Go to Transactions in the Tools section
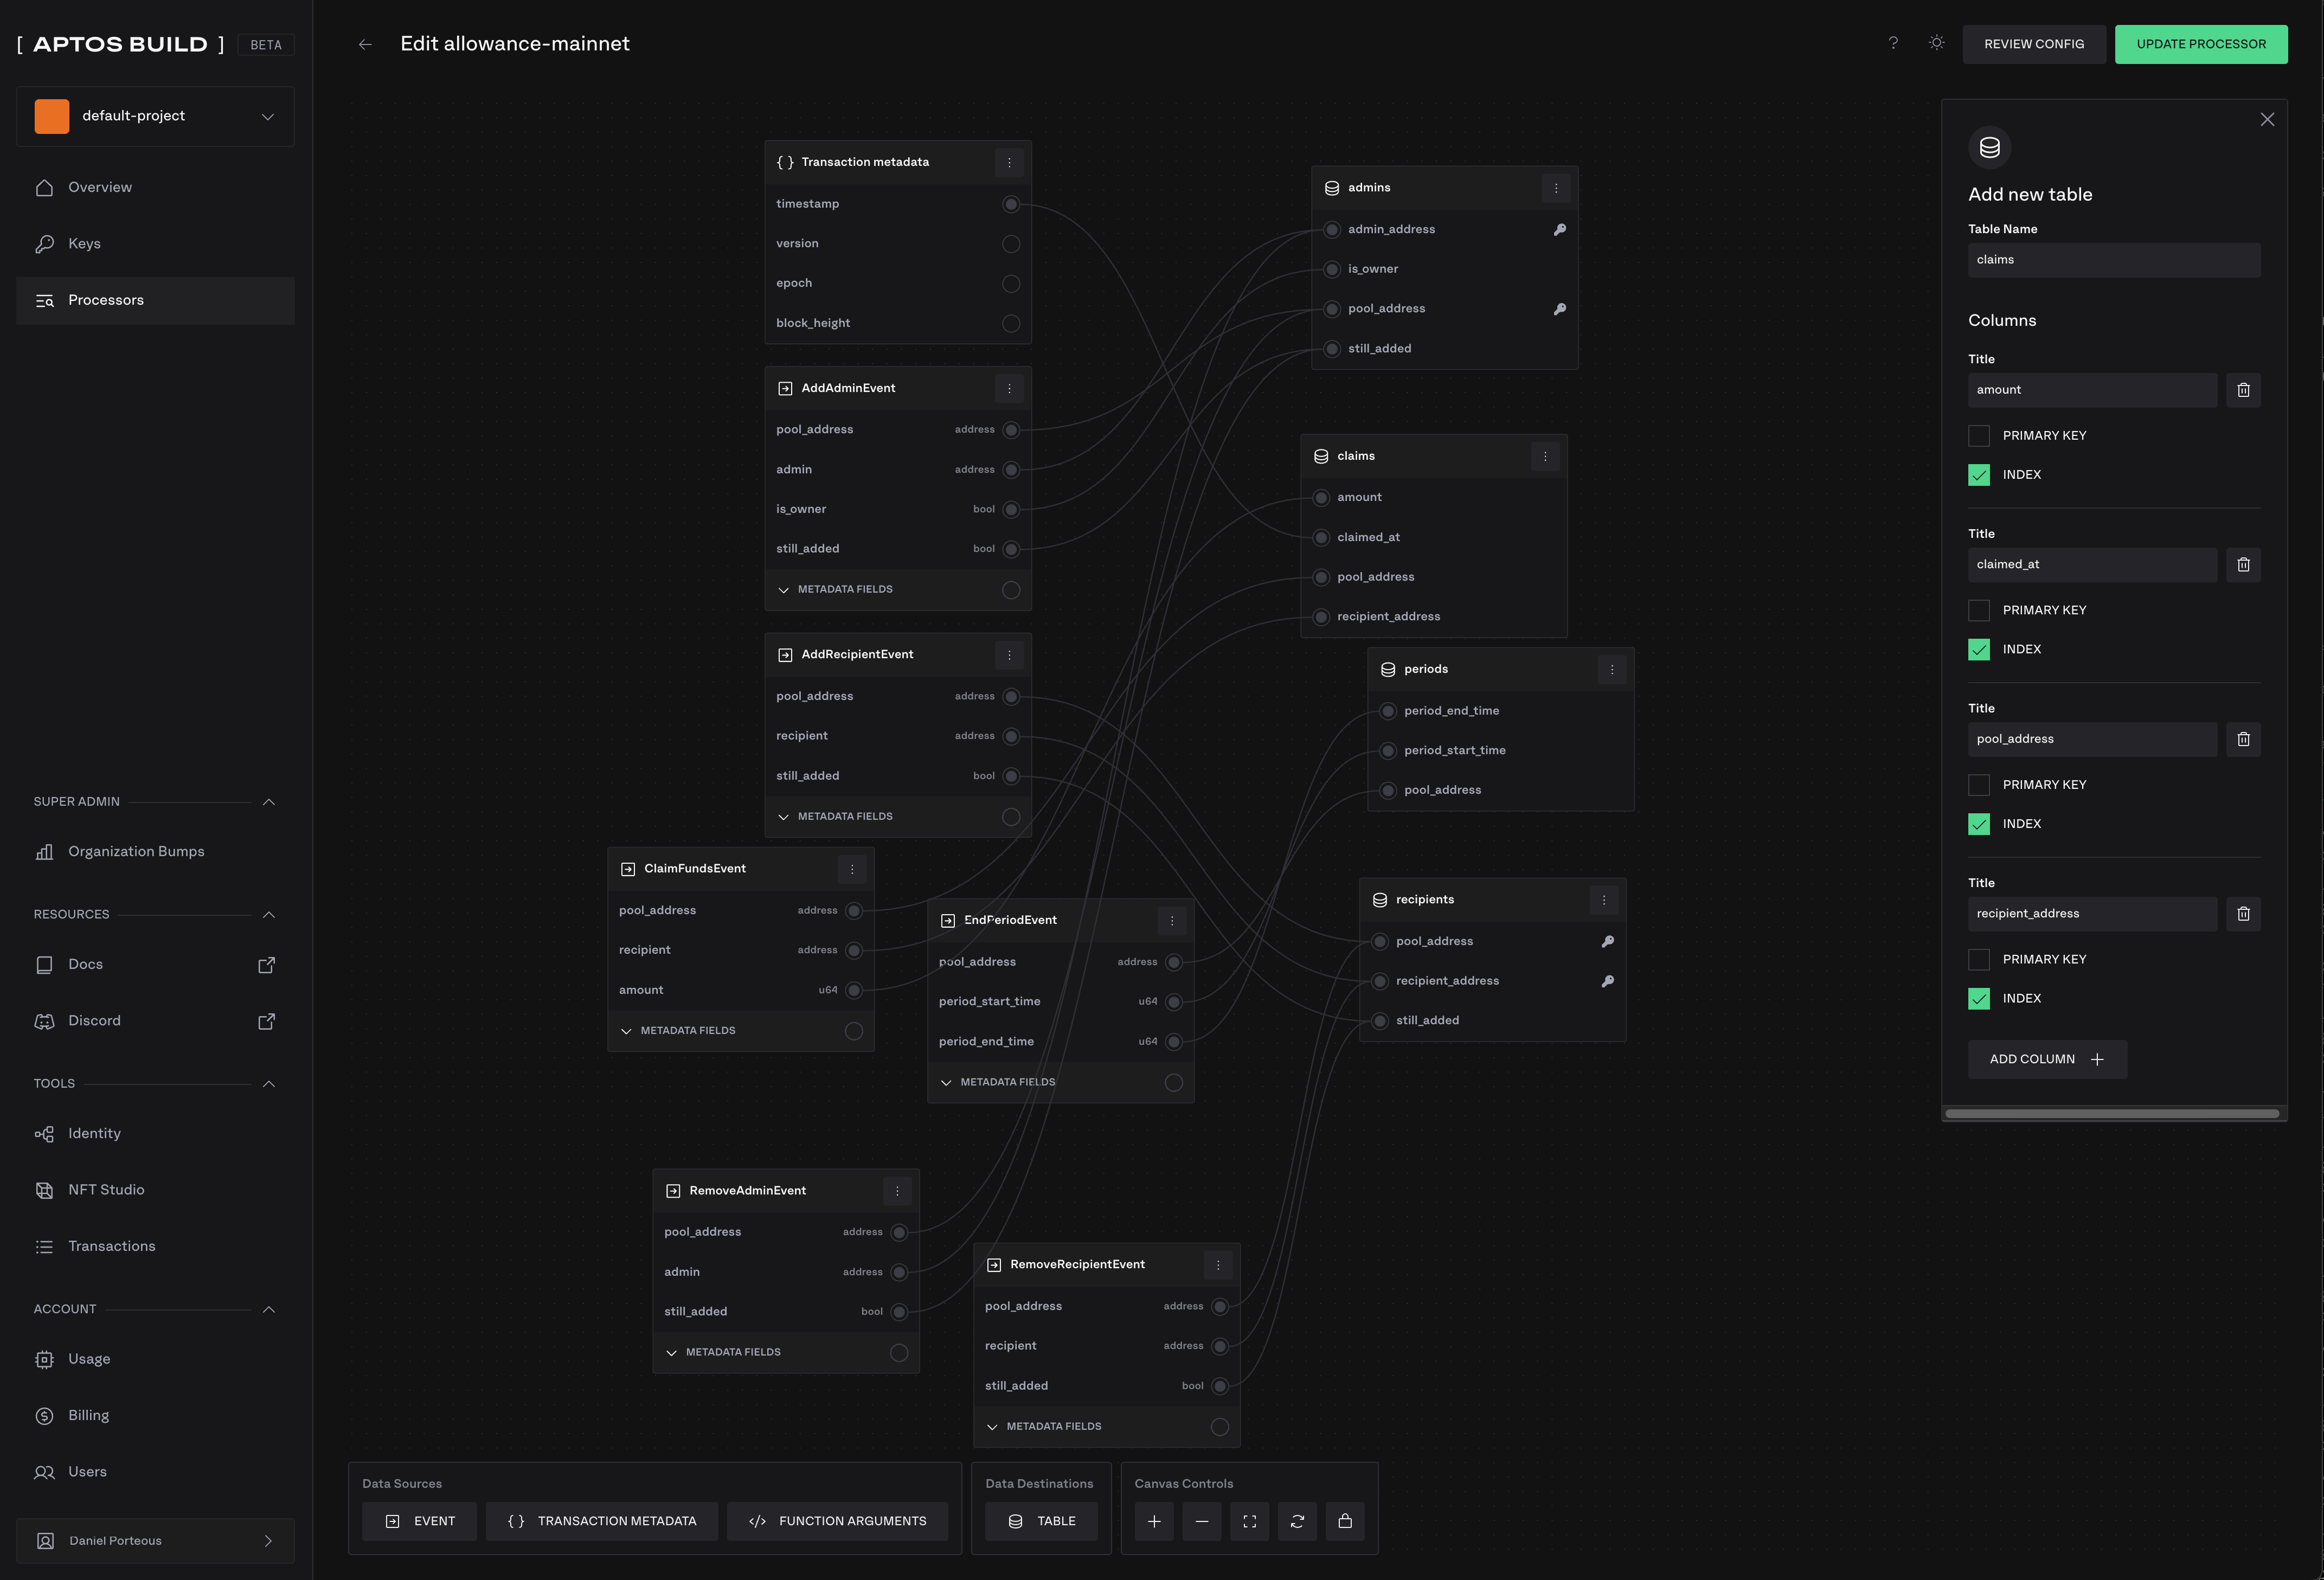The image size is (2324, 1580). 111,1246
